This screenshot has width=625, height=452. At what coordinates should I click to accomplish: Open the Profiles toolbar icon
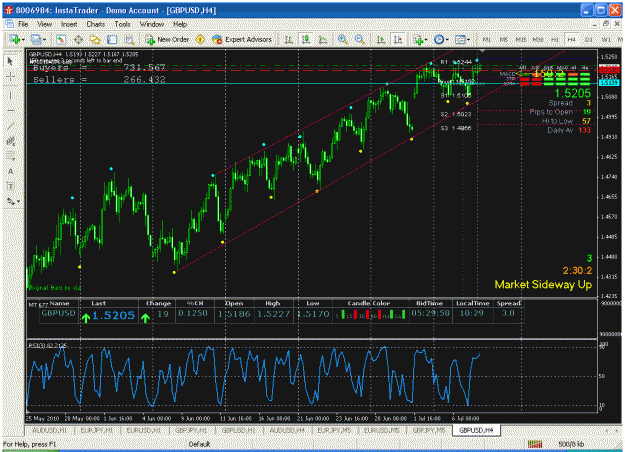coord(36,39)
